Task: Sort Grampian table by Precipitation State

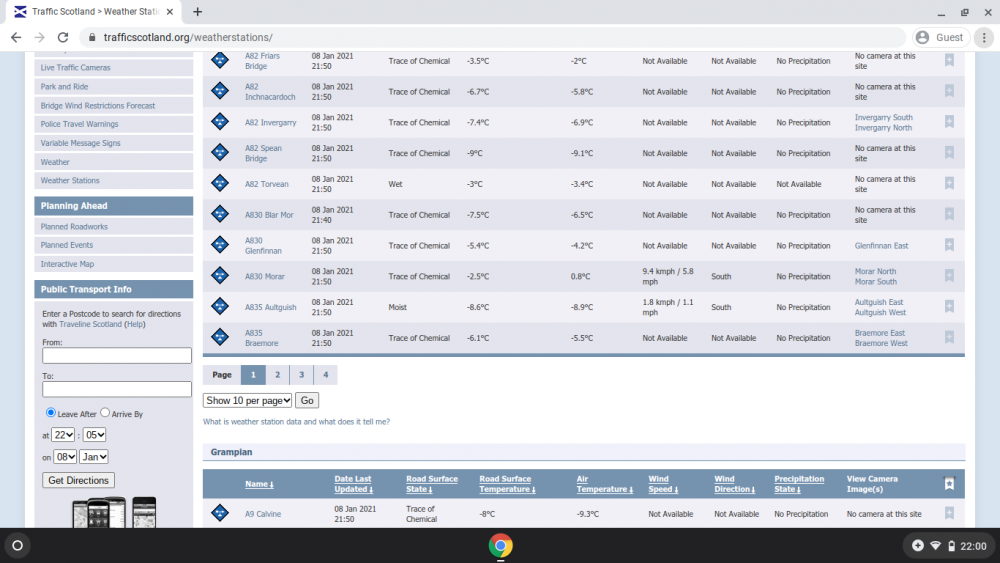Action: click(799, 484)
